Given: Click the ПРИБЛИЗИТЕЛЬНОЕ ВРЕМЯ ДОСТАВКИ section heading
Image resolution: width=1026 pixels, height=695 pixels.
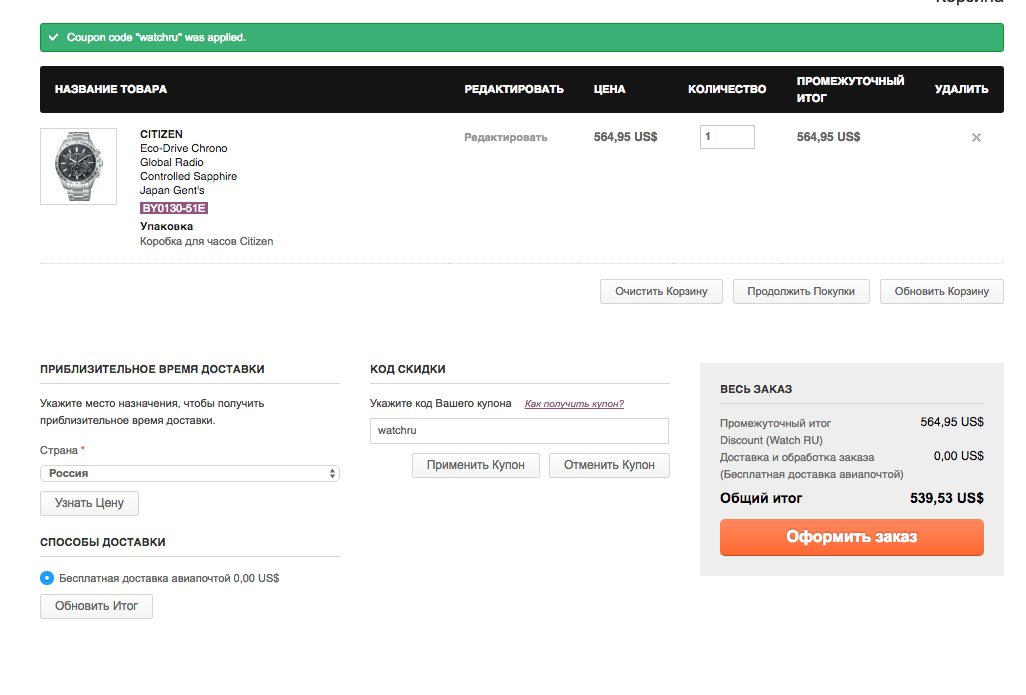Looking at the screenshot, I should [x=152, y=369].
